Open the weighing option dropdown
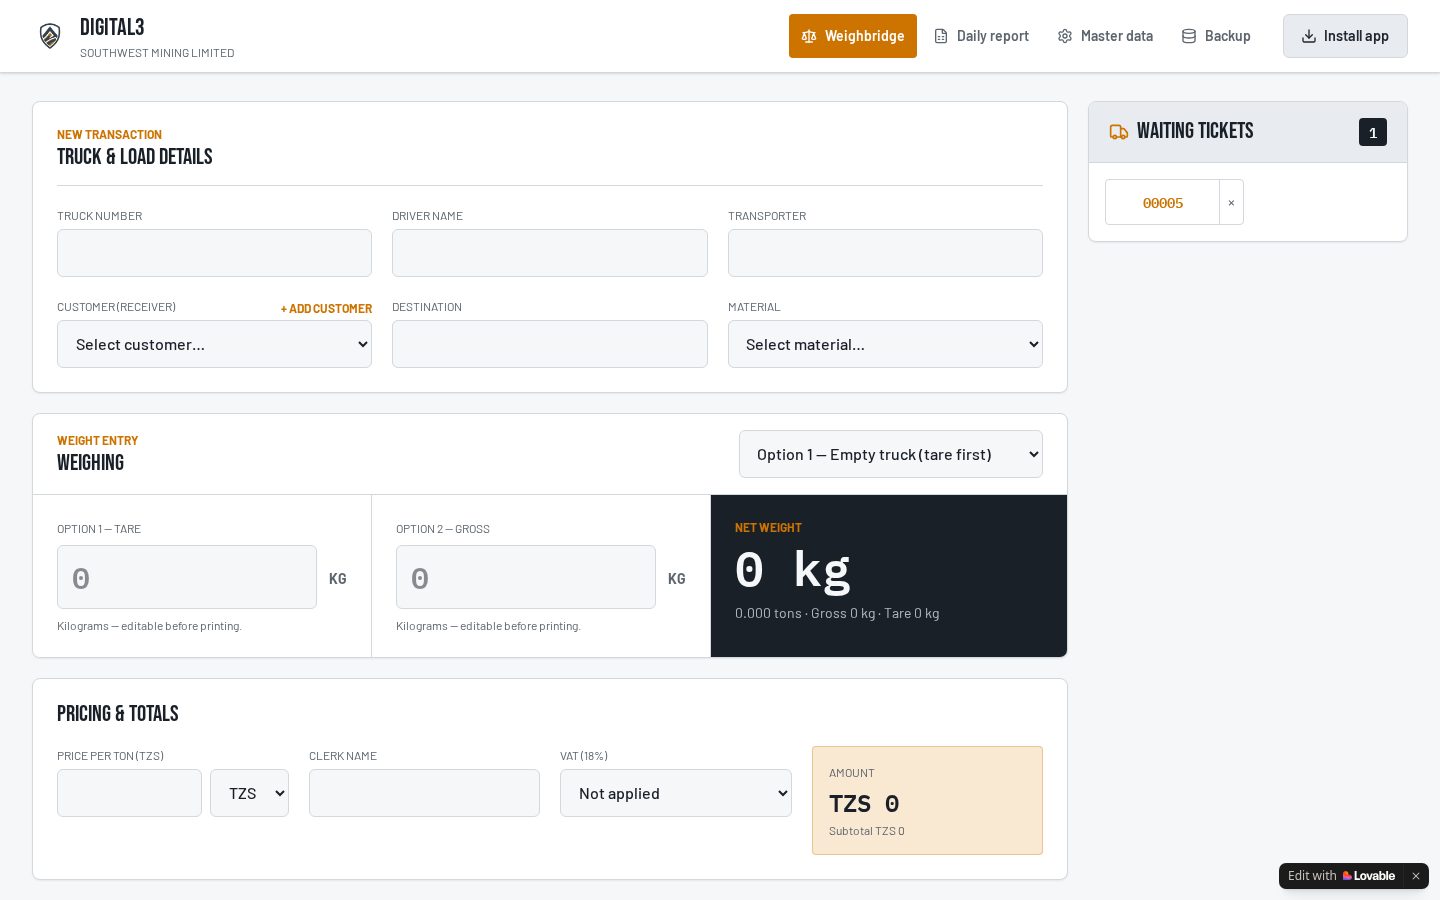The image size is (1440, 900). click(891, 454)
